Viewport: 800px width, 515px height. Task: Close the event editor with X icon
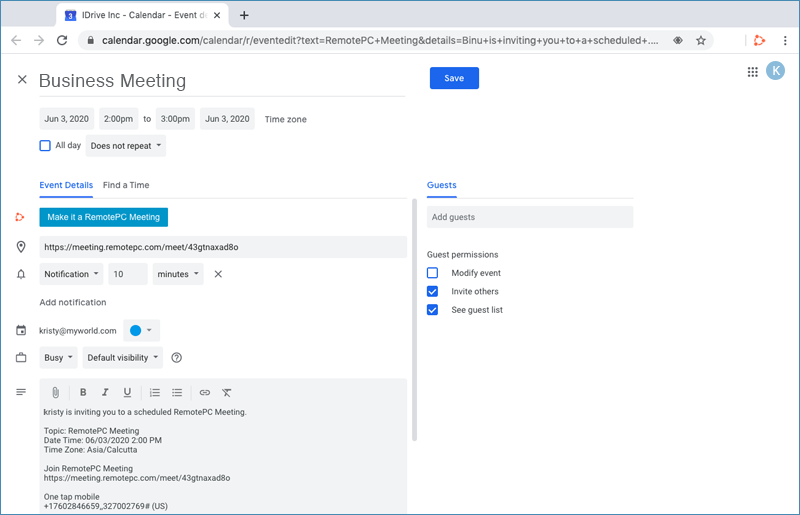pyautogui.click(x=22, y=80)
